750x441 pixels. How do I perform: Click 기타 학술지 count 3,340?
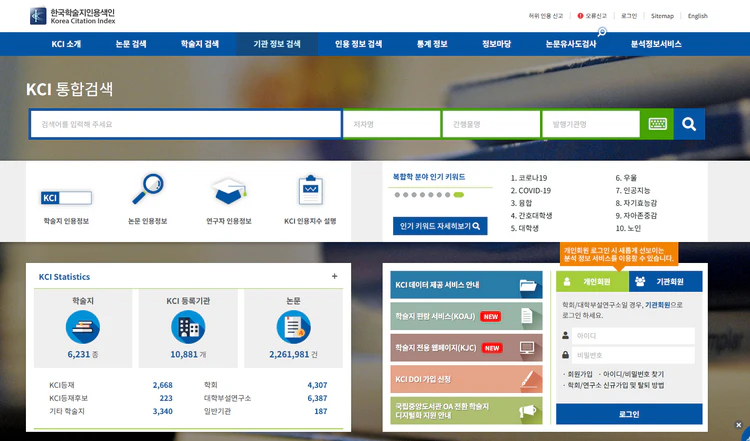pyautogui.click(x=163, y=411)
